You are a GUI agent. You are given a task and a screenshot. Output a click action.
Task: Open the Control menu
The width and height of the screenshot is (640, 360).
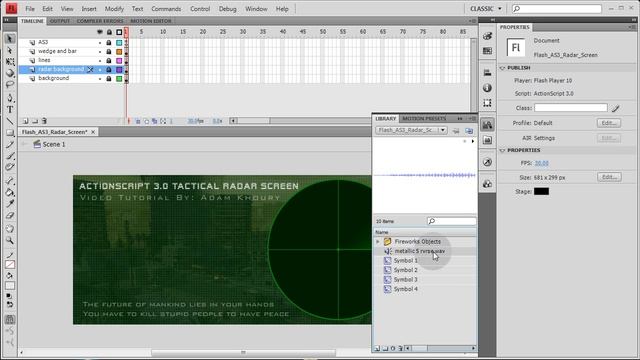pos(200,9)
